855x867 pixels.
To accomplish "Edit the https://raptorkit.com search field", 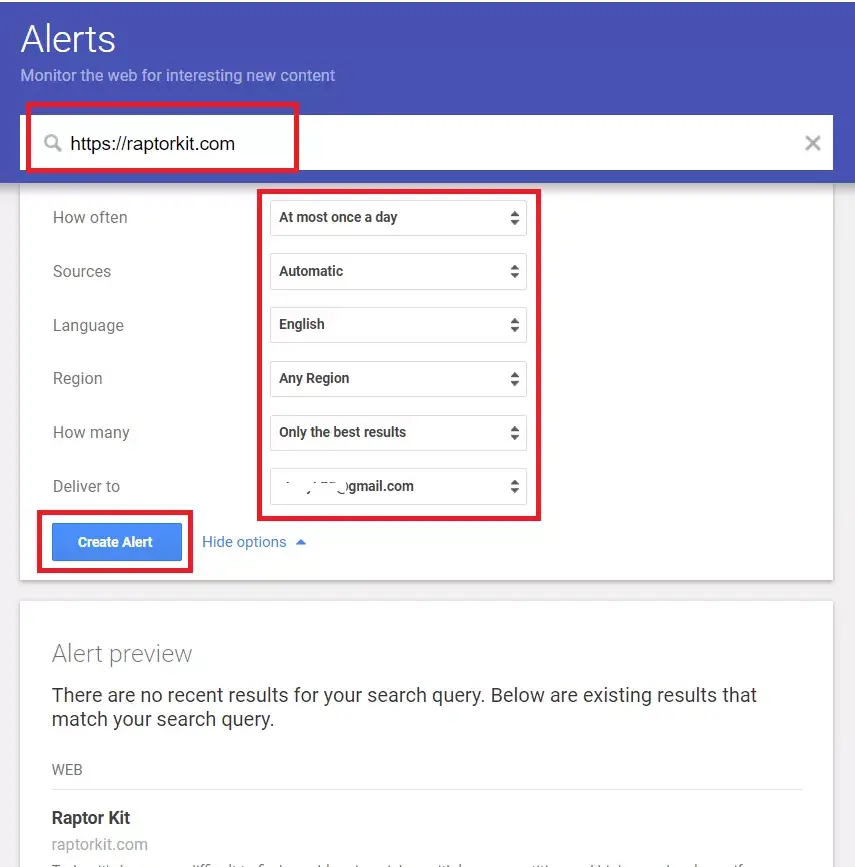I will (x=426, y=143).
